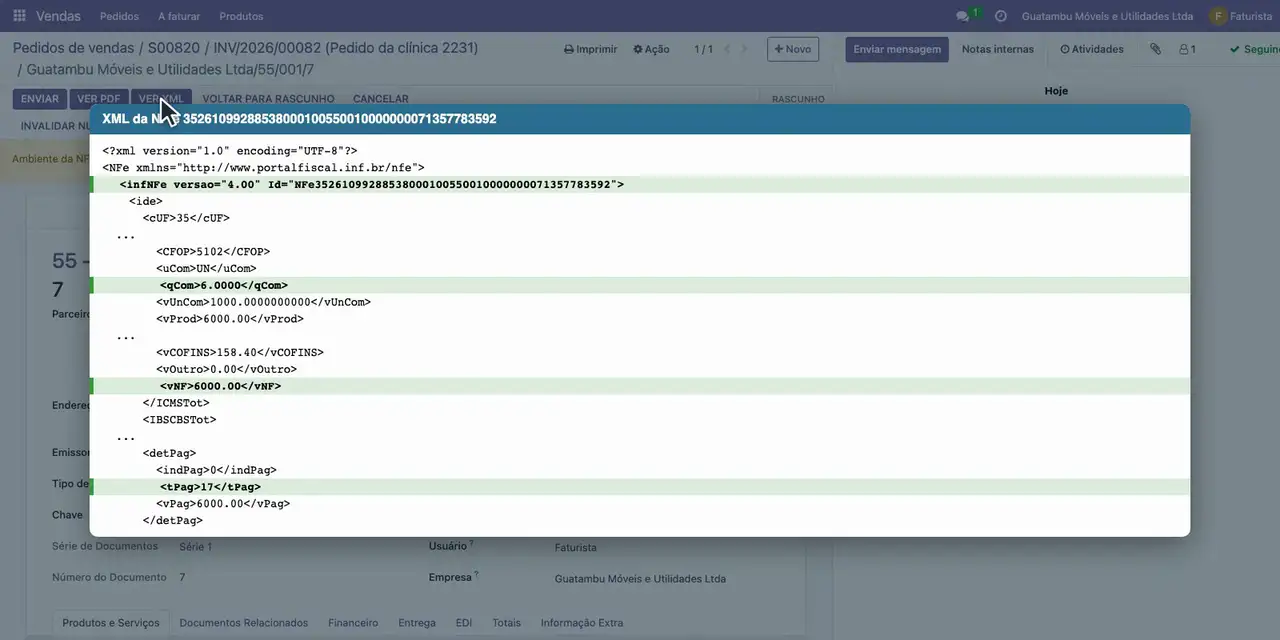
Task: Click the highlighted tPag 17 line
Action: point(640,487)
